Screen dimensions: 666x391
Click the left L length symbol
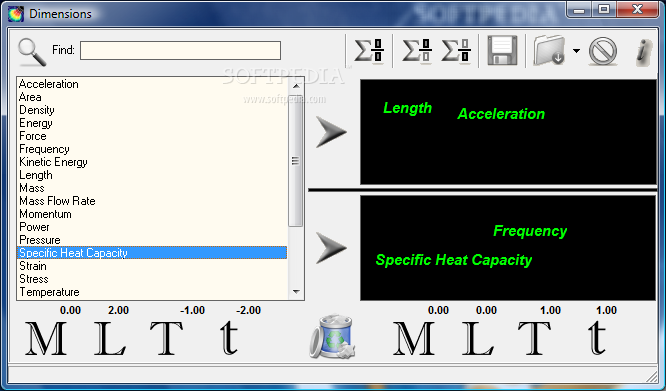[x=110, y=338]
